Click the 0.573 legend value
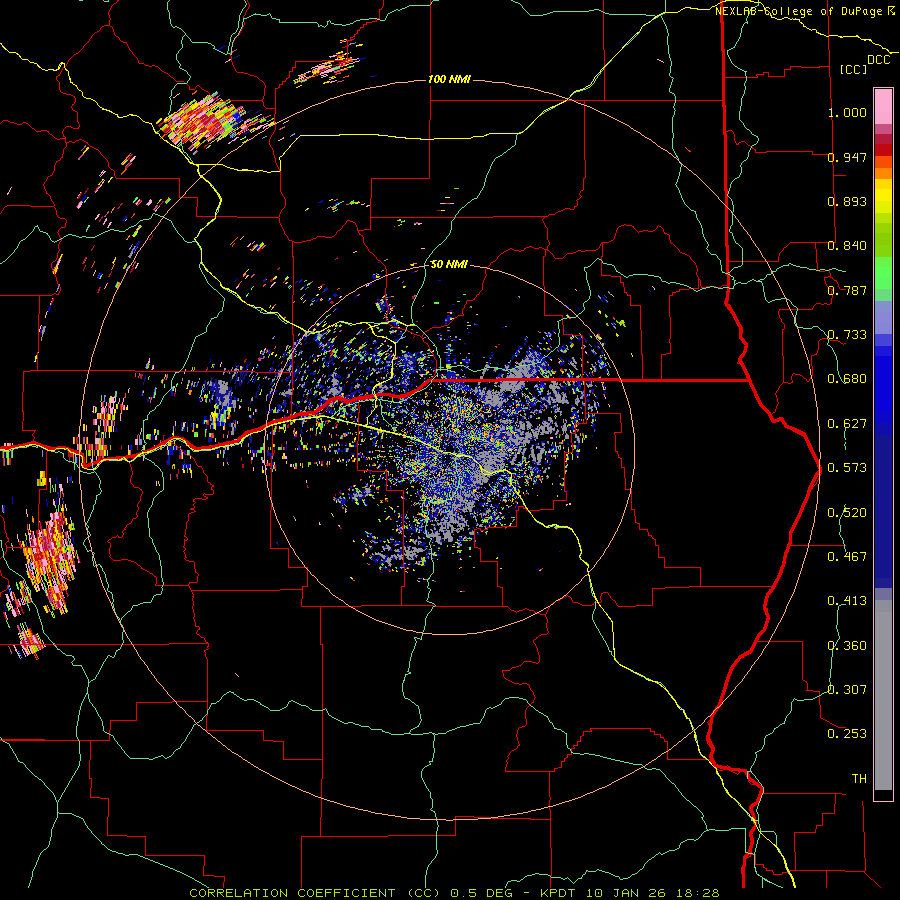The image size is (900, 900). coord(847,468)
